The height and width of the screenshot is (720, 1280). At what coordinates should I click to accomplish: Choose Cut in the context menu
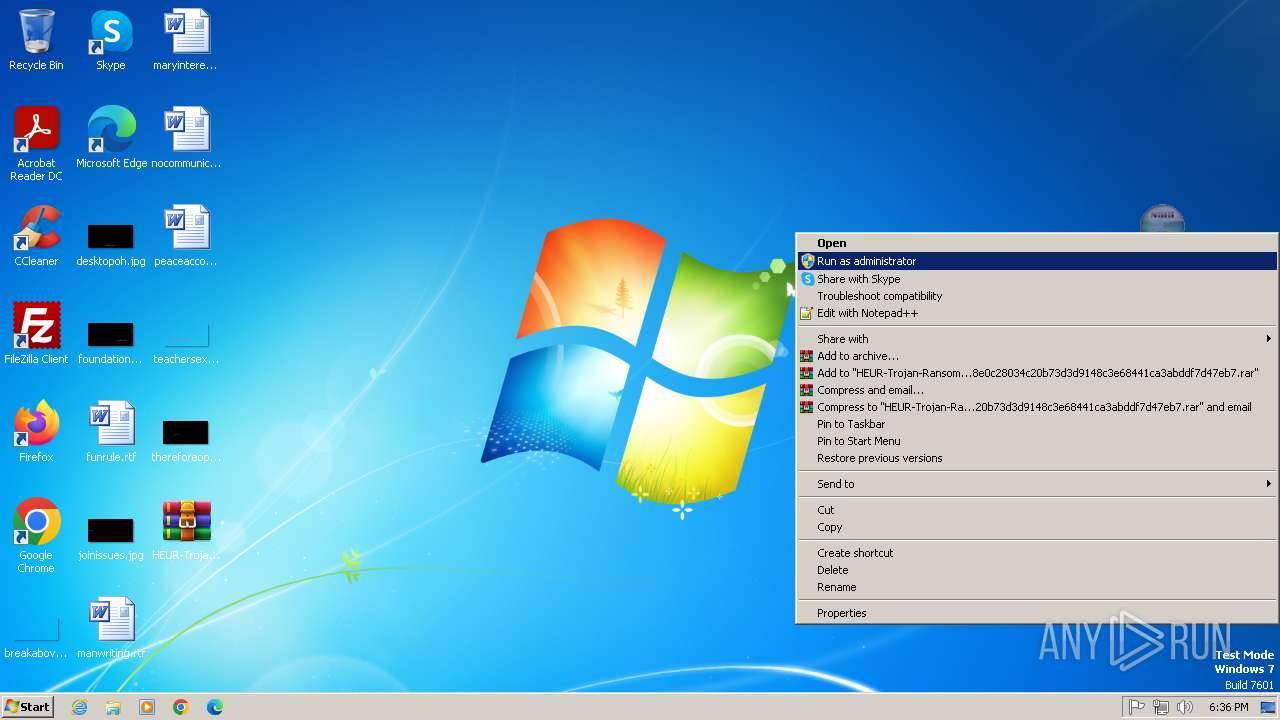click(x=1036, y=510)
